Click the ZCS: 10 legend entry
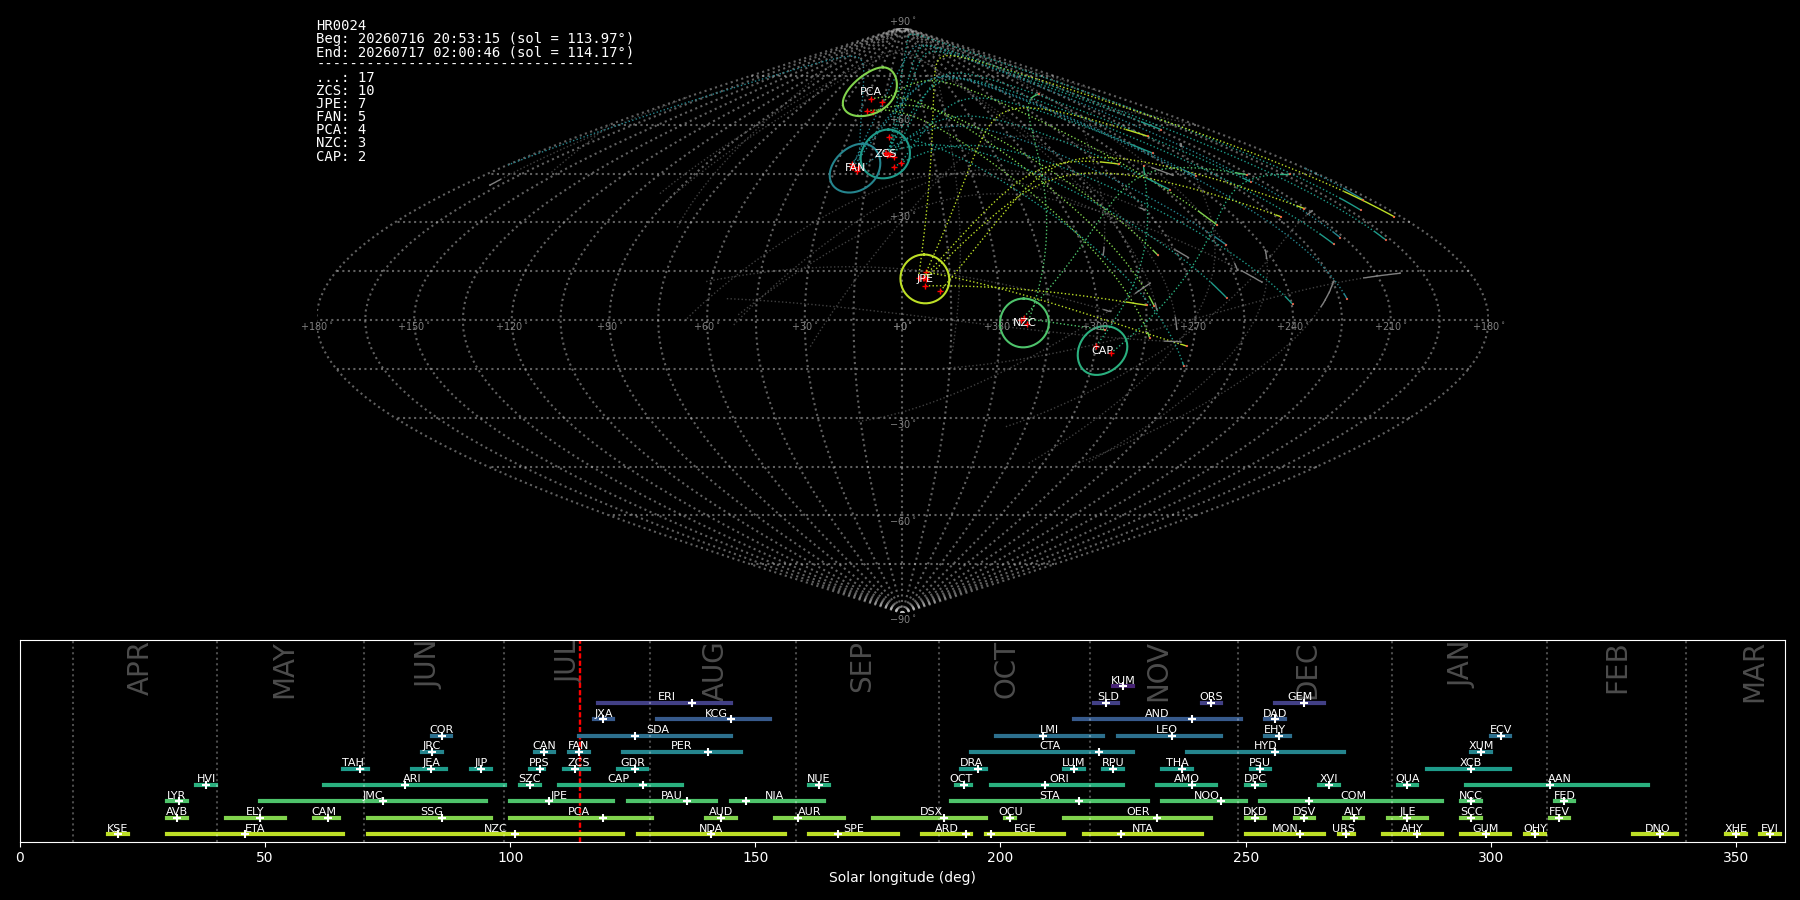This screenshot has width=1800, height=900. 345,91
